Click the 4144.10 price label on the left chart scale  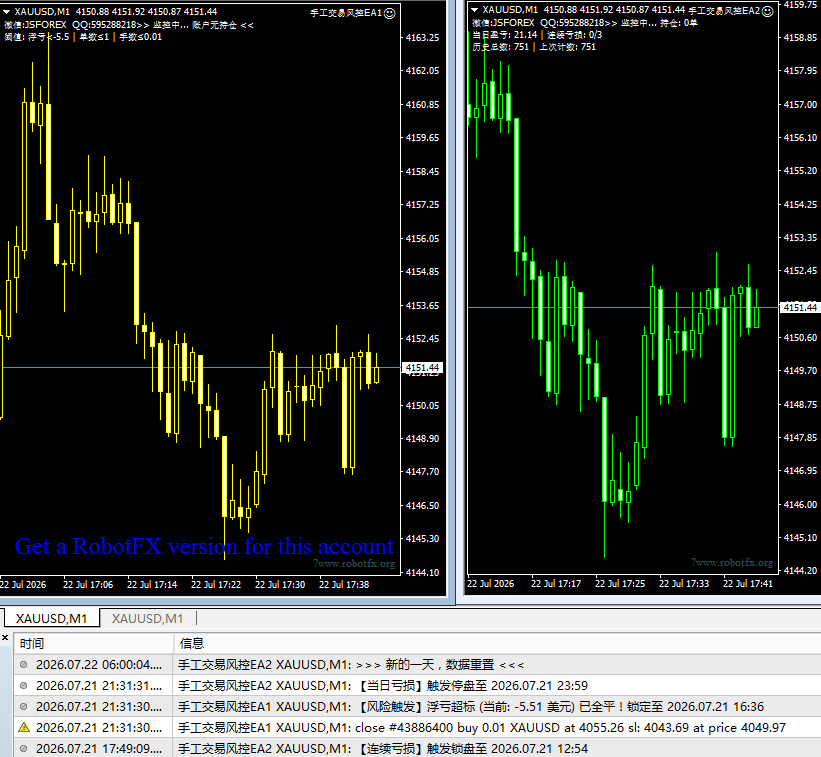pos(423,572)
